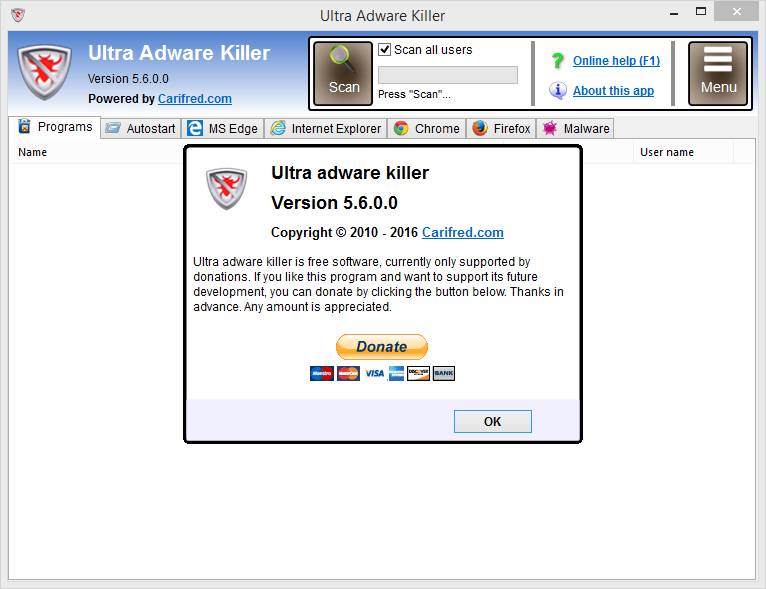
Task: Click the scan progress bar
Action: point(447,75)
